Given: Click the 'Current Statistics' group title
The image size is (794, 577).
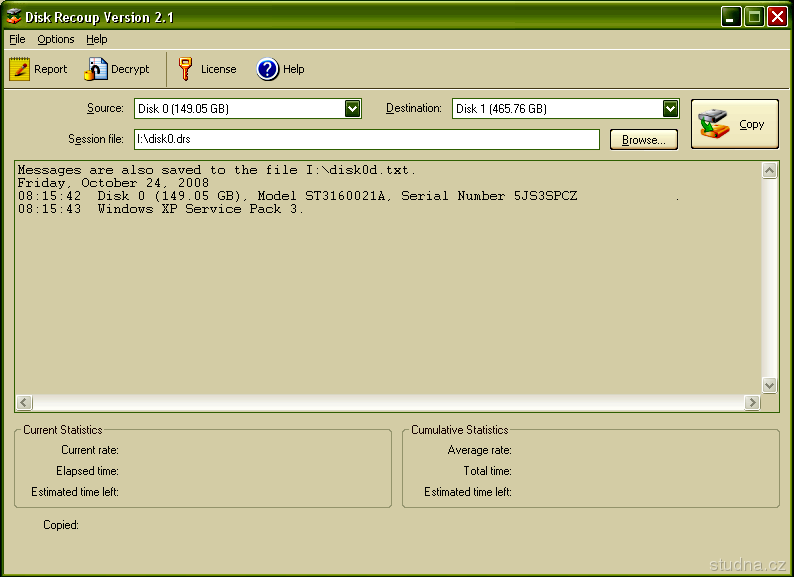Looking at the screenshot, I should [63, 430].
